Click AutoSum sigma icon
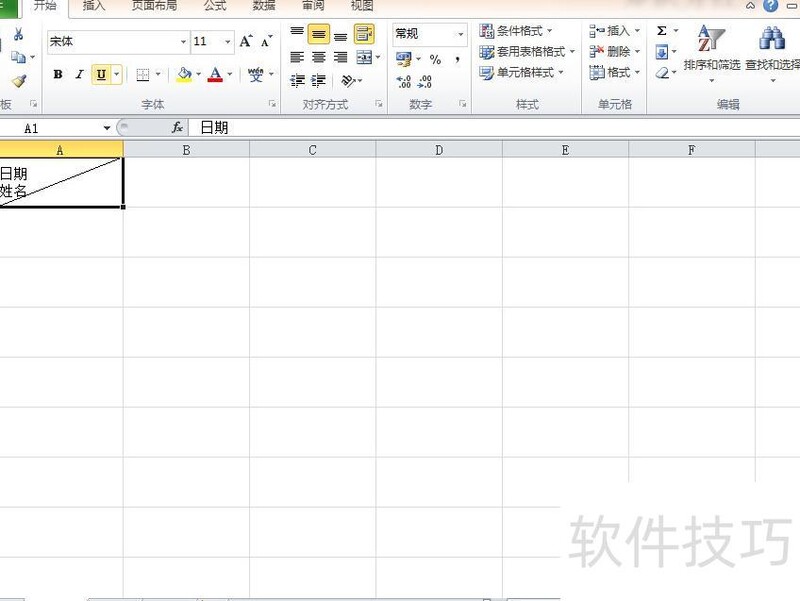Viewport: 800px width, 601px height. [662, 31]
